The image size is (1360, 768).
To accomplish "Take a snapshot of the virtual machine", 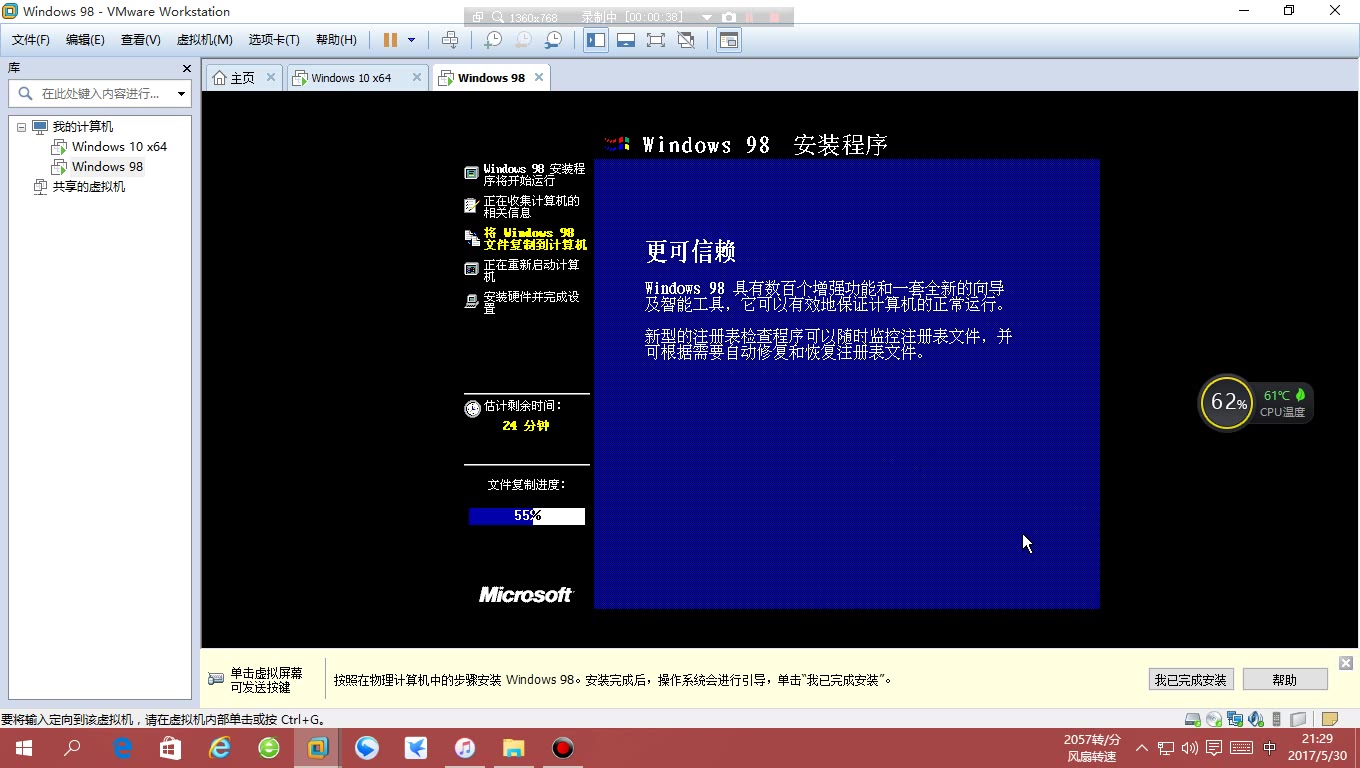I will coord(491,40).
